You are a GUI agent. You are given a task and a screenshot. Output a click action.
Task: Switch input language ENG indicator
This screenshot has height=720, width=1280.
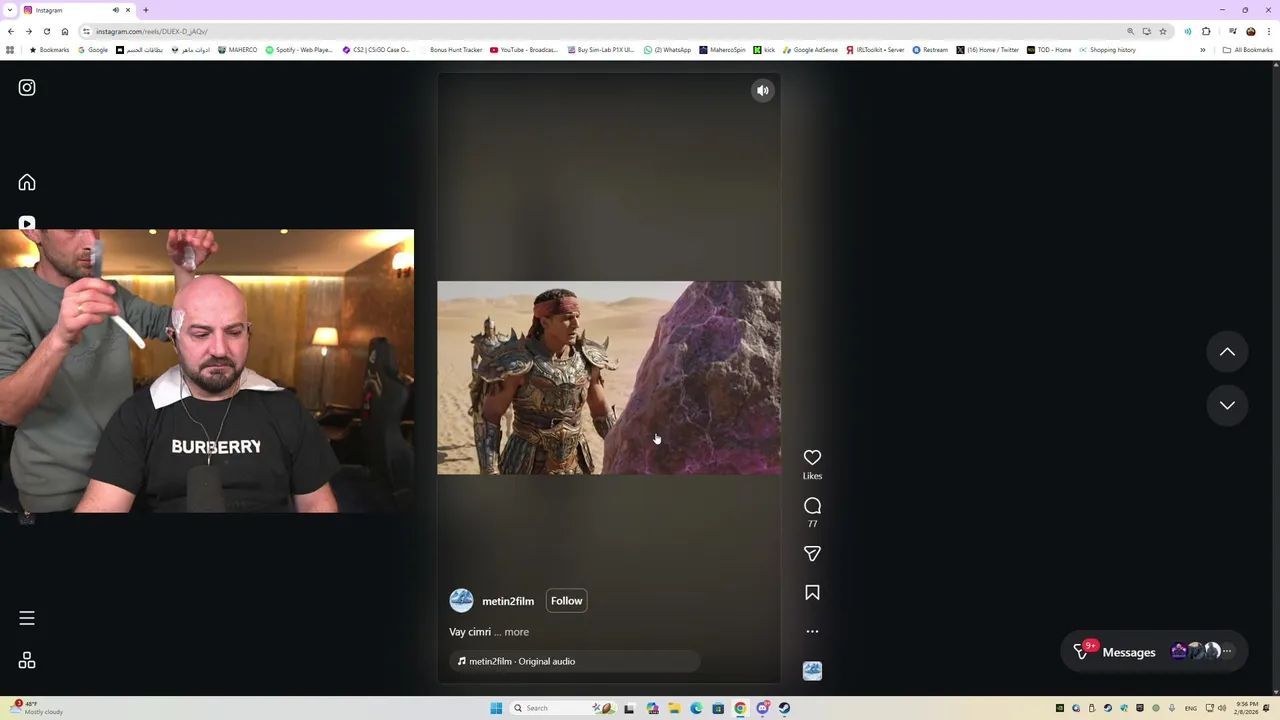[1190, 708]
